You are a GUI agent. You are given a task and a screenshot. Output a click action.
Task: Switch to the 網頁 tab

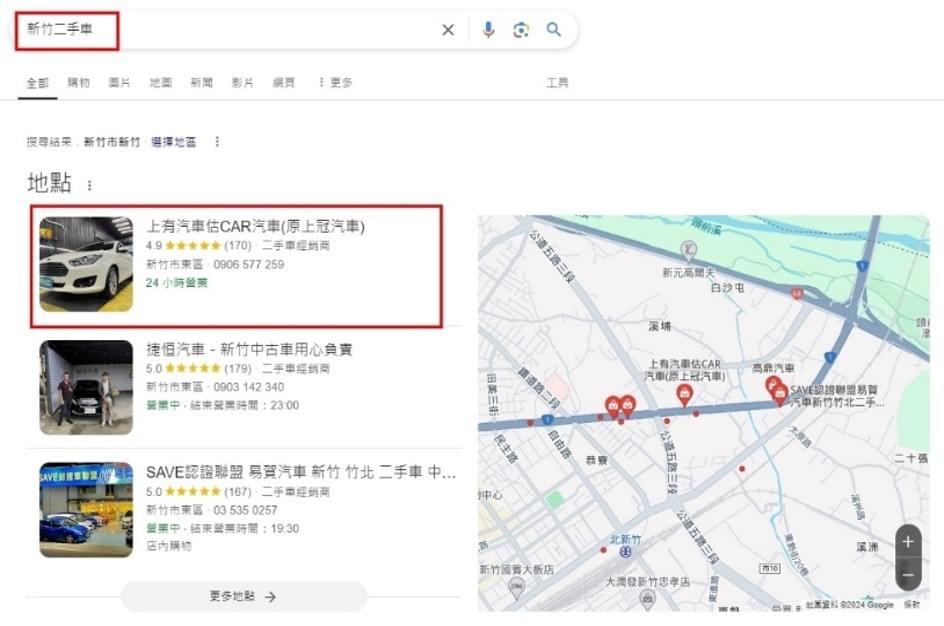click(x=284, y=82)
